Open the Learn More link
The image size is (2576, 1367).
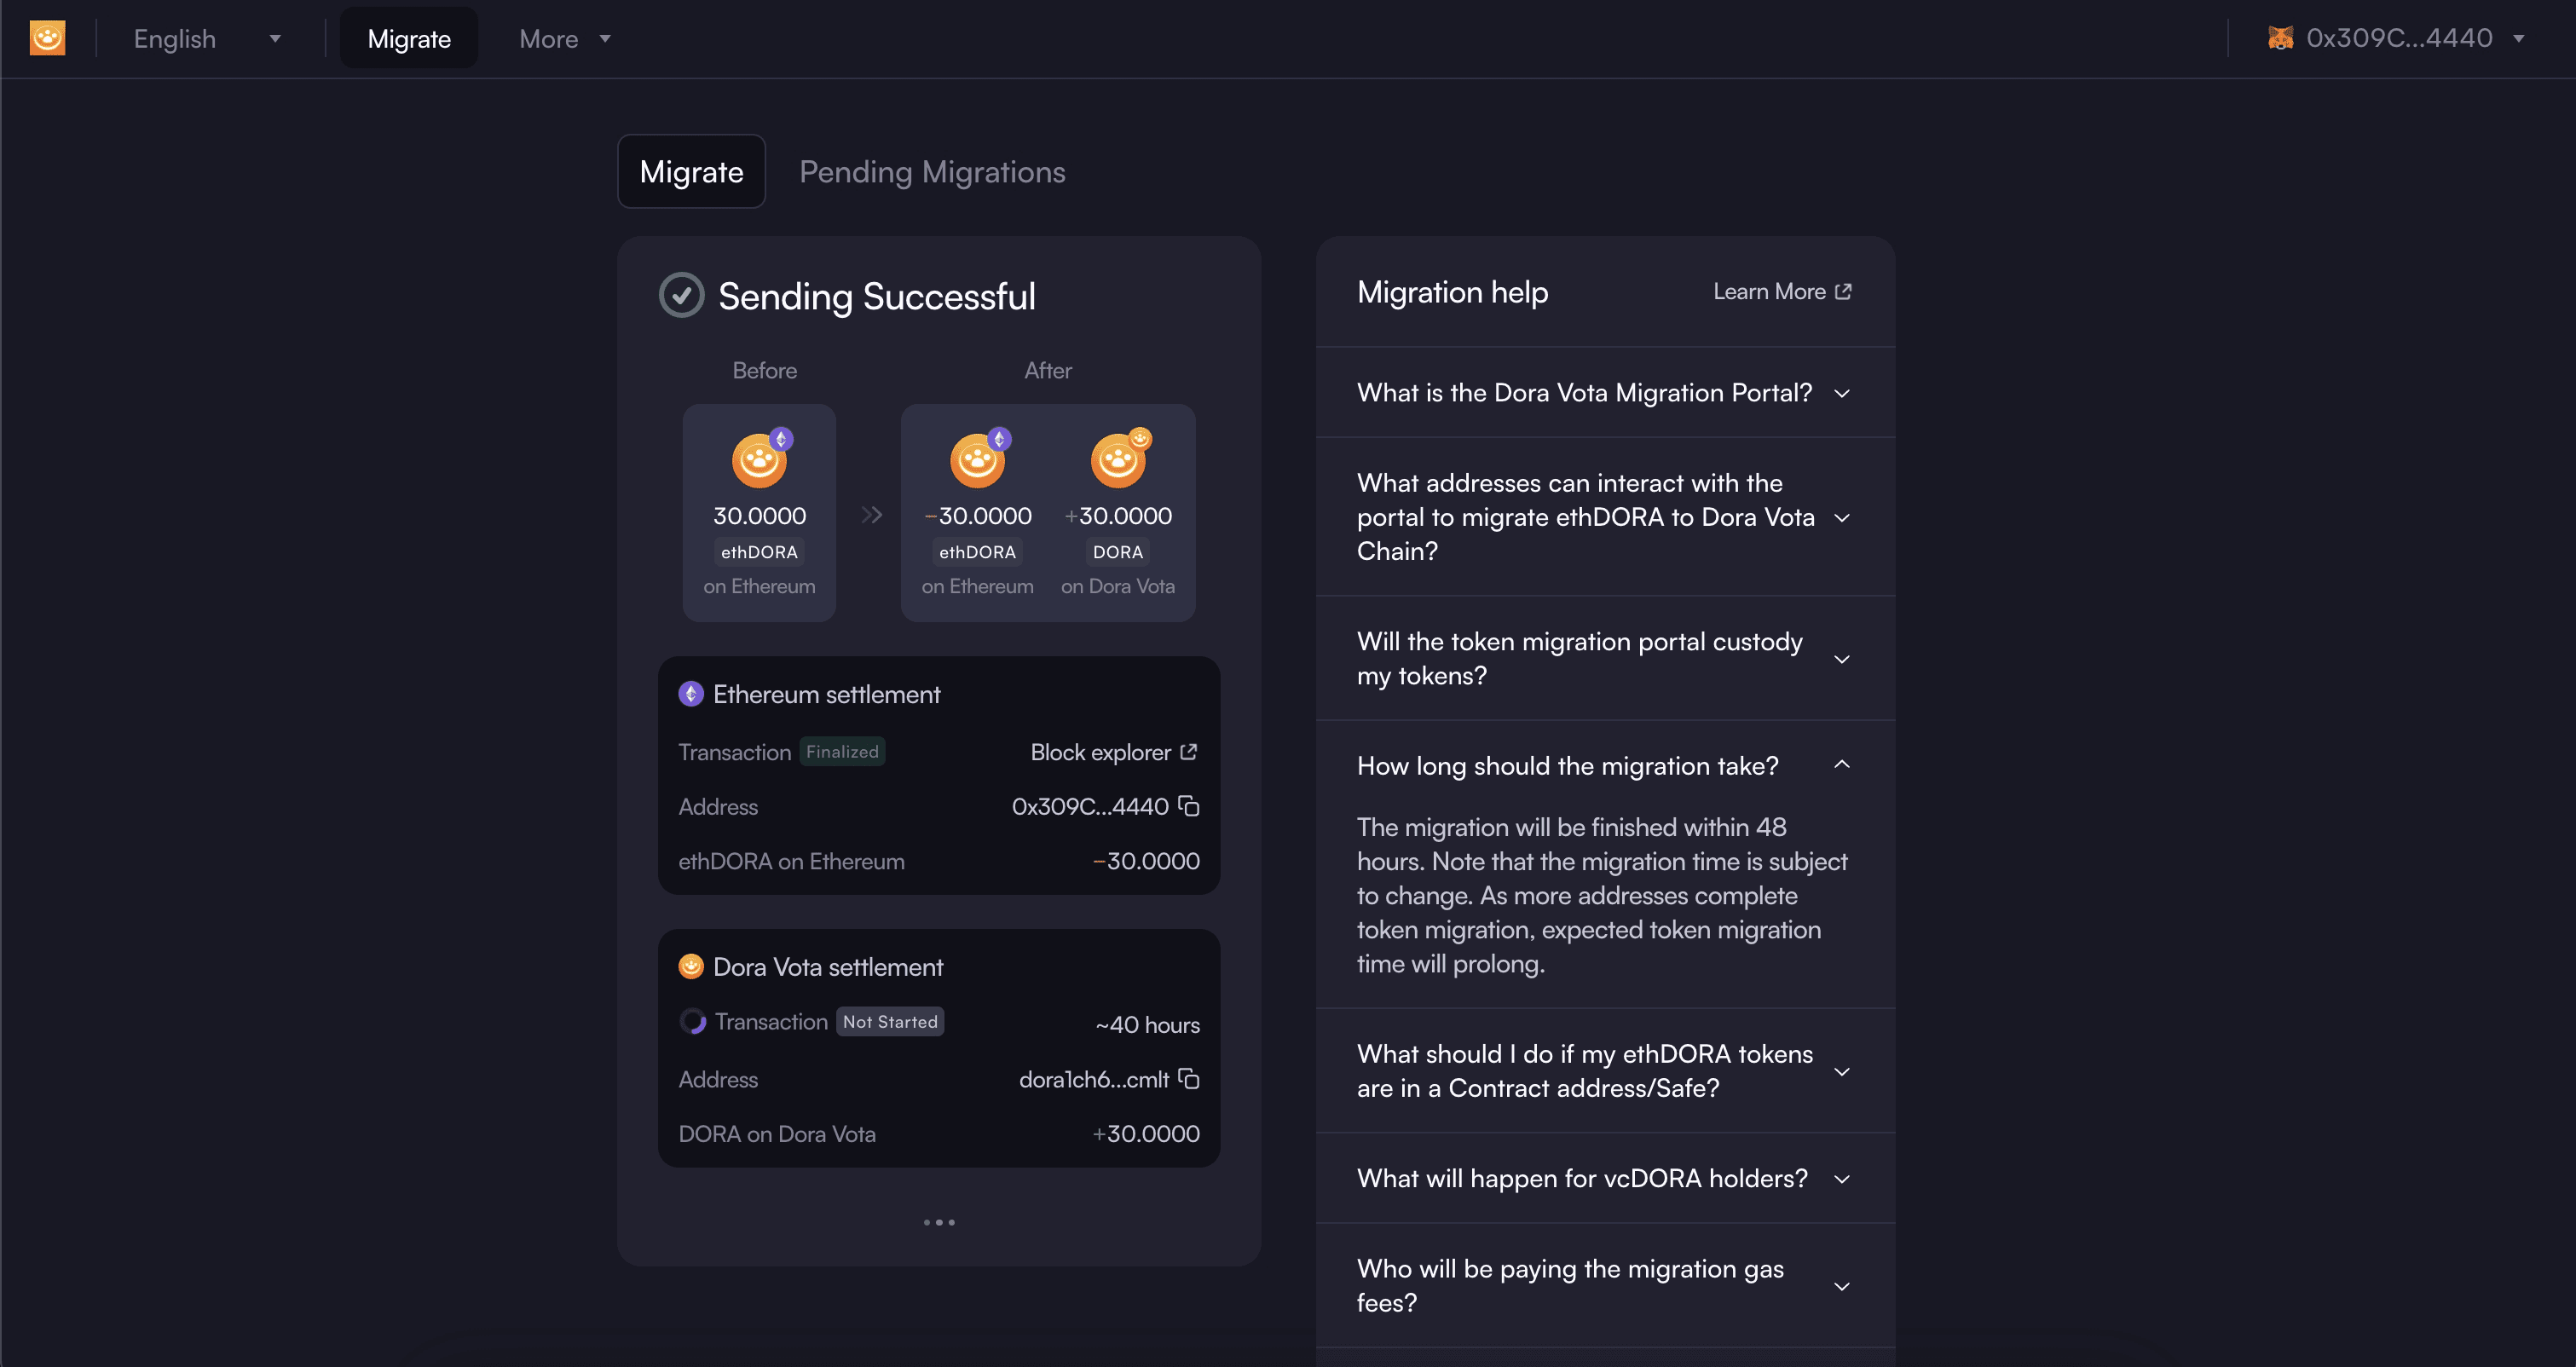tap(1782, 291)
